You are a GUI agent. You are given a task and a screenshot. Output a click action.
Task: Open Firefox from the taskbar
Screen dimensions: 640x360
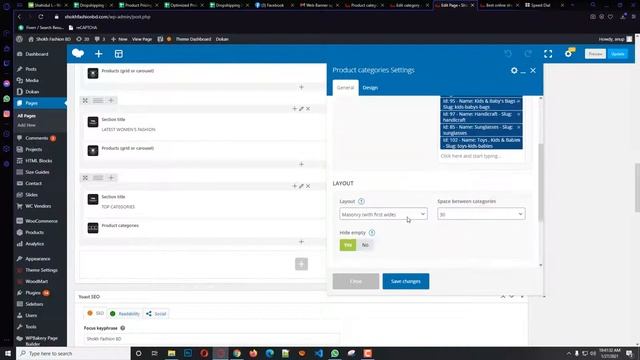253,353
